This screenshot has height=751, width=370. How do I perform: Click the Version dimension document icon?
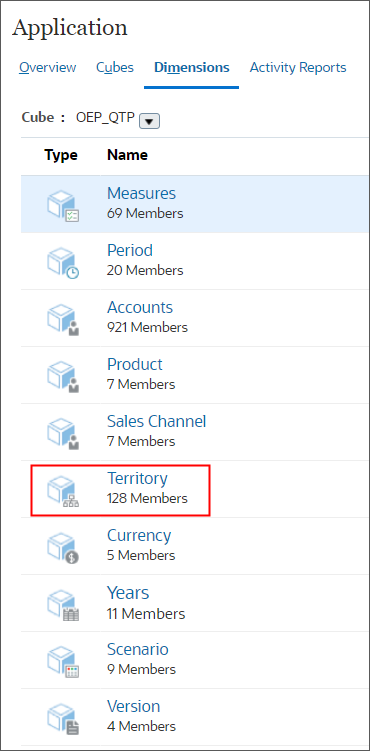(63, 719)
